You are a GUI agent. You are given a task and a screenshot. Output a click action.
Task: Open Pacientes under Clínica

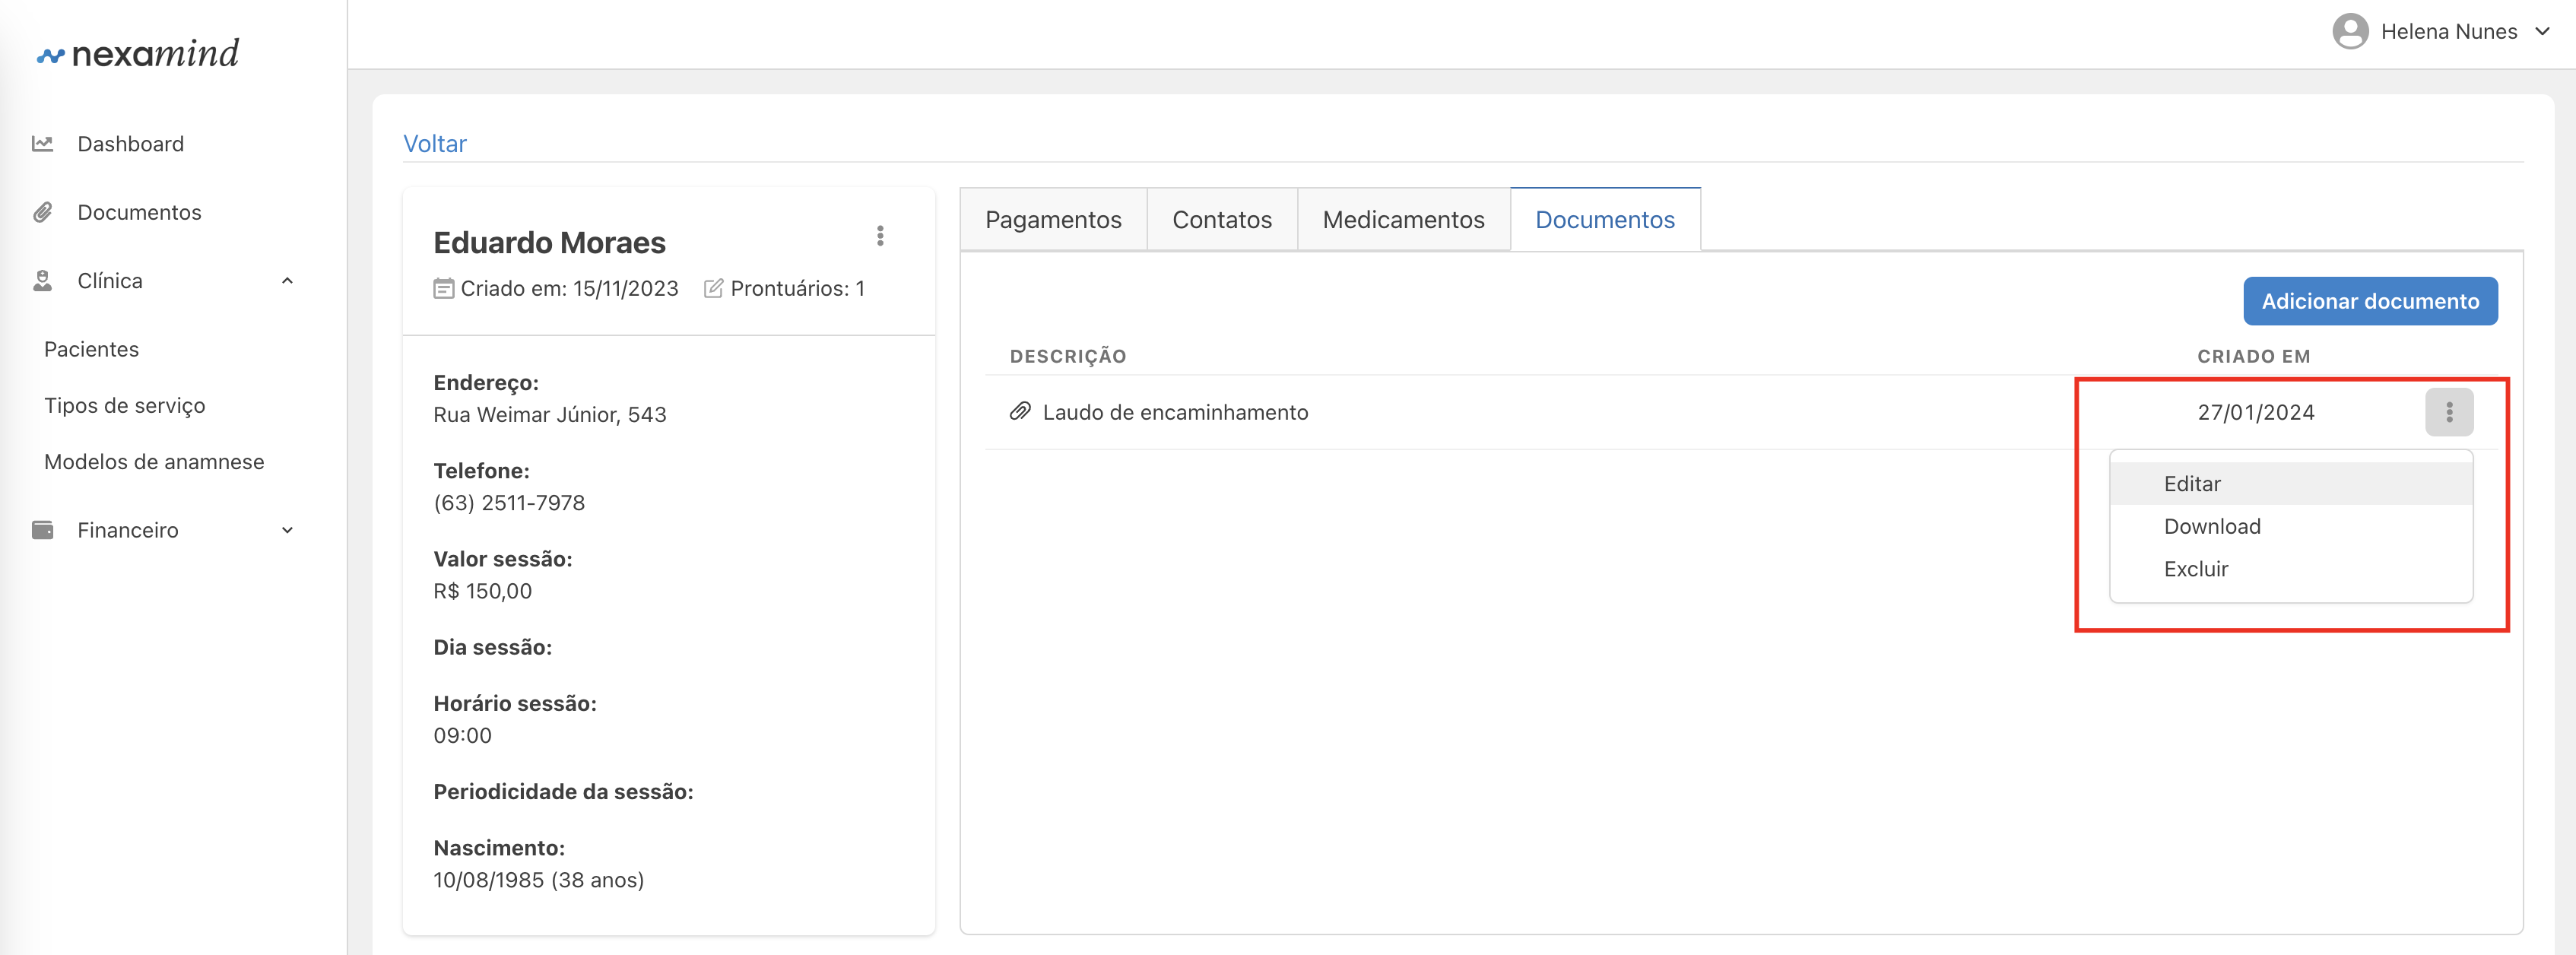tap(91, 349)
